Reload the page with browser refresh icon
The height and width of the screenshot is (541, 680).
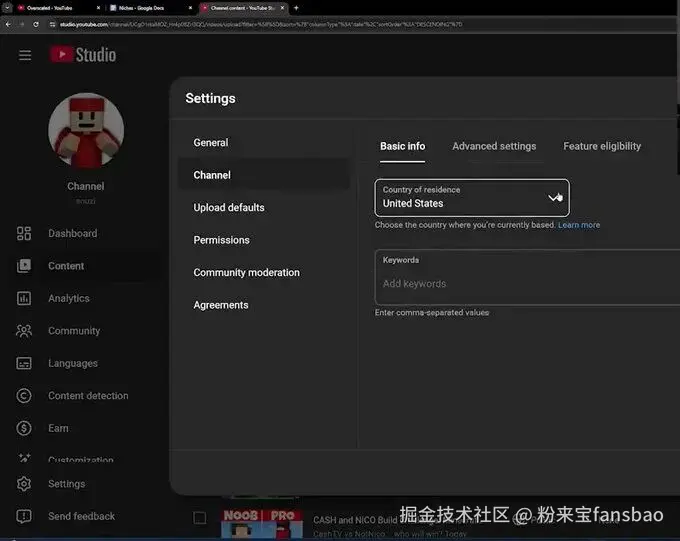pyautogui.click(x=36, y=25)
